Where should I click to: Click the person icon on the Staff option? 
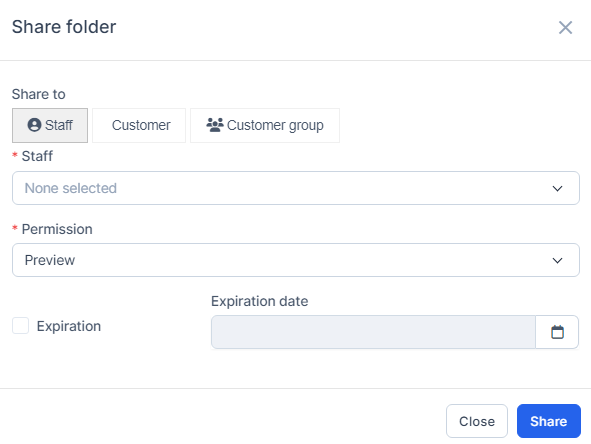(34, 125)
